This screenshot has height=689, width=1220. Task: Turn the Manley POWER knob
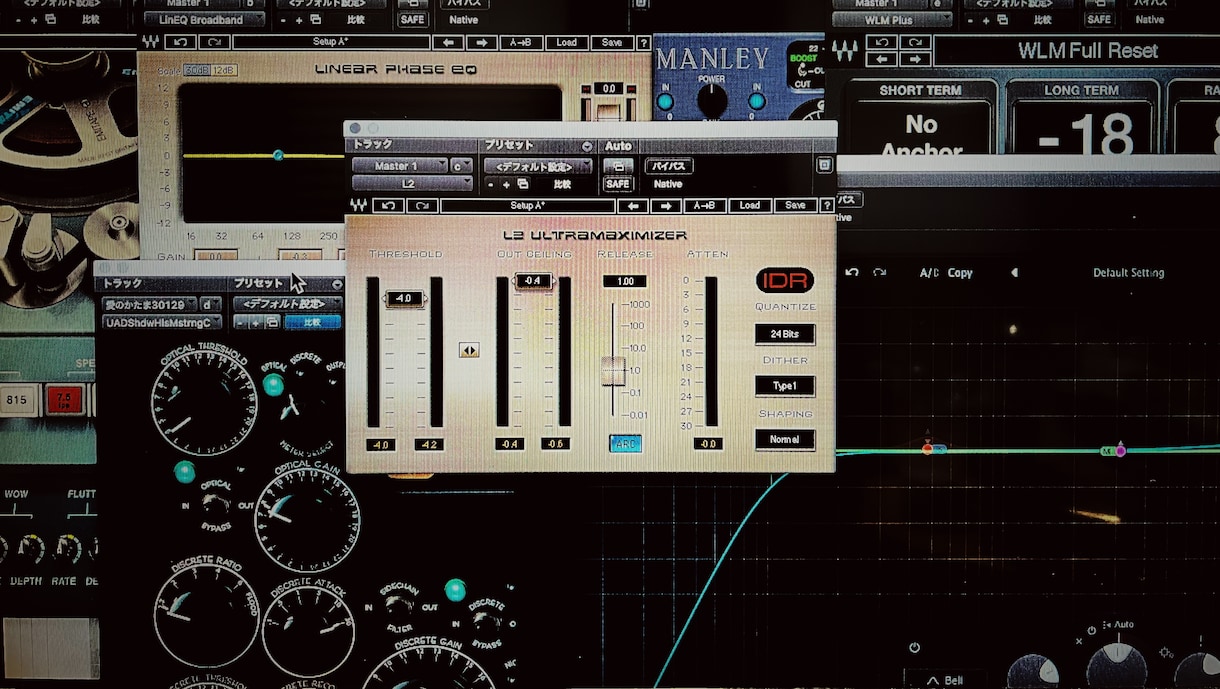click(x=712, y=101)
